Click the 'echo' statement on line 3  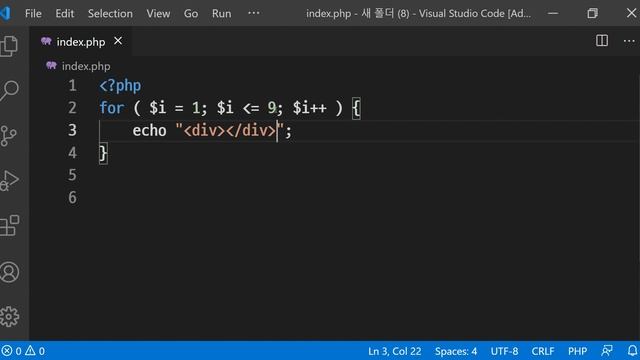click(149, 131)
